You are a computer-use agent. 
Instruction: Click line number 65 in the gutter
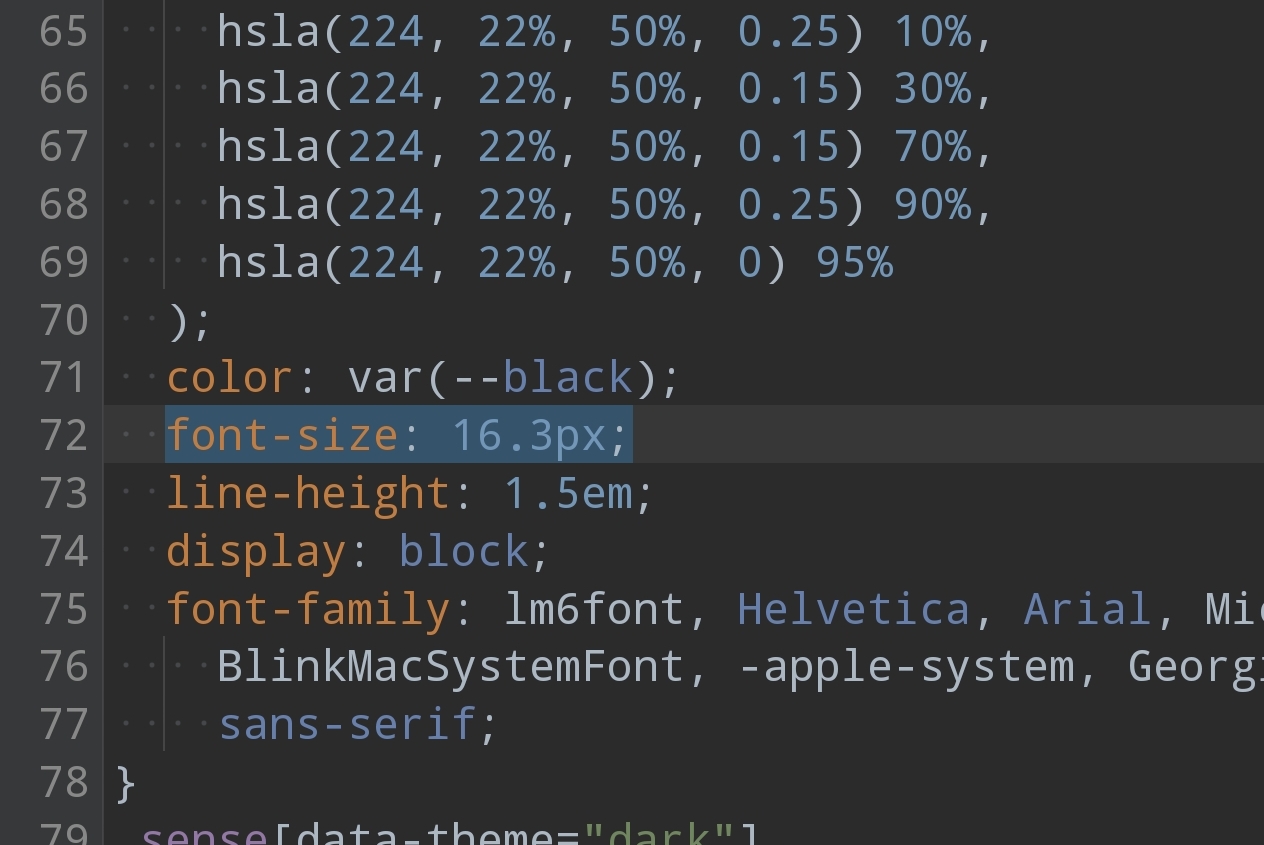[x=64, y=33]
